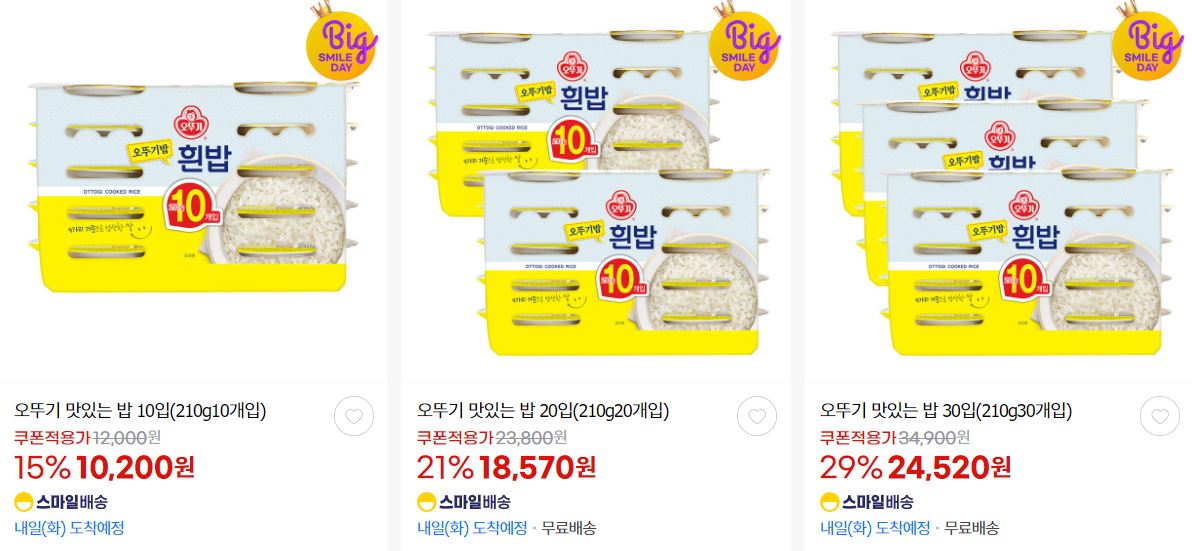Image resolution: width=1192 pixels, height=551 pixels.
Task: Click the Big Smile Day badge on the second product
Action: (x=744, y=42)
